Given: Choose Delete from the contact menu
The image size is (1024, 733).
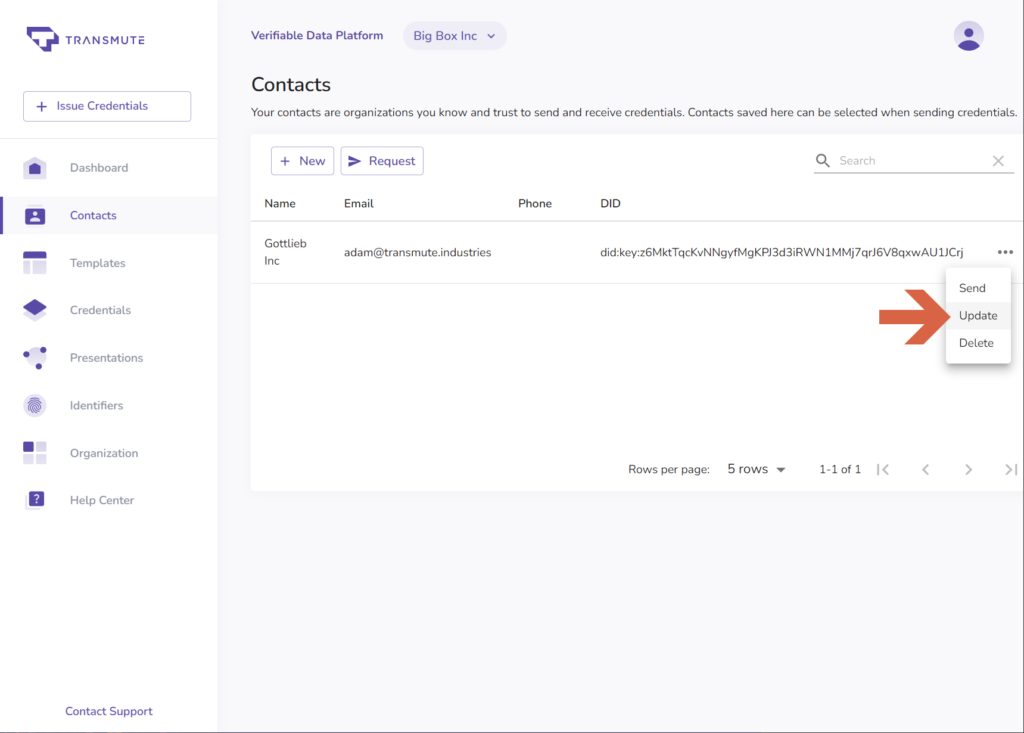Looking at the screenshot, I should coord(978,343).
